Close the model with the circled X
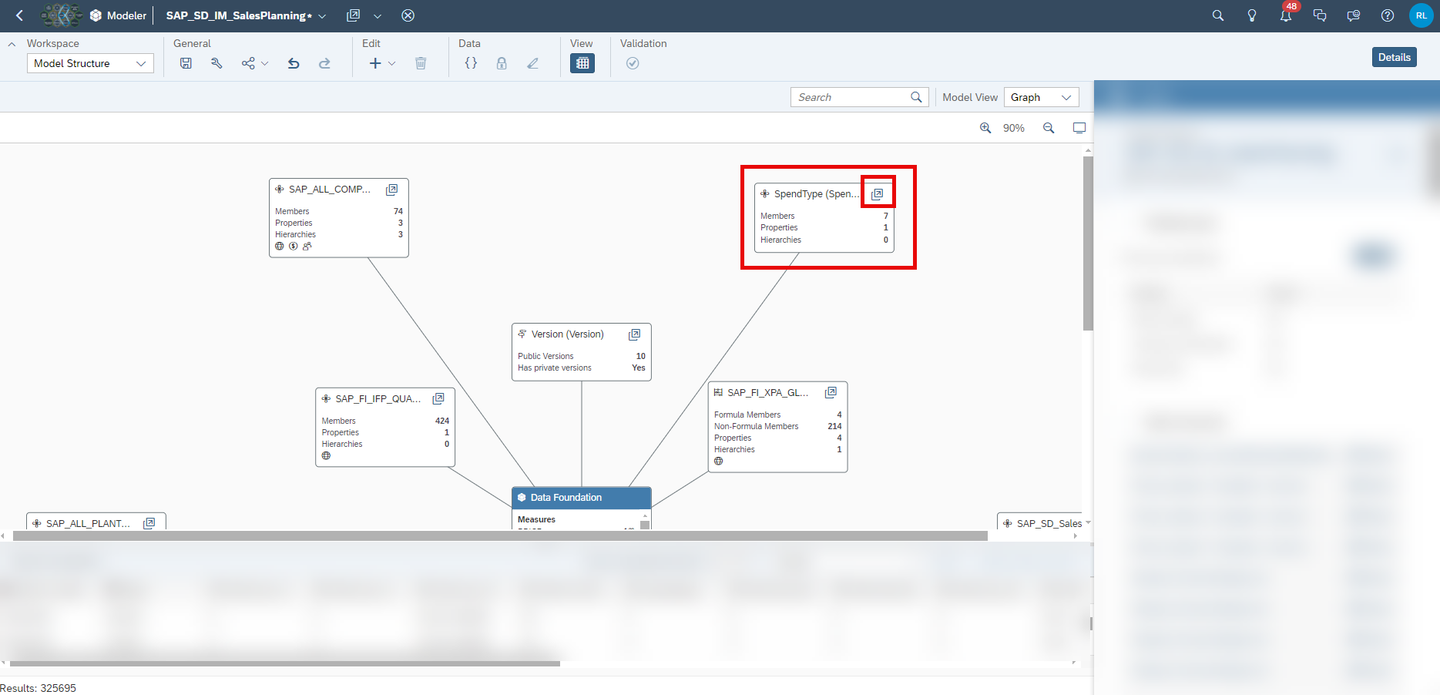1440x695 pixels. [407, 16]
